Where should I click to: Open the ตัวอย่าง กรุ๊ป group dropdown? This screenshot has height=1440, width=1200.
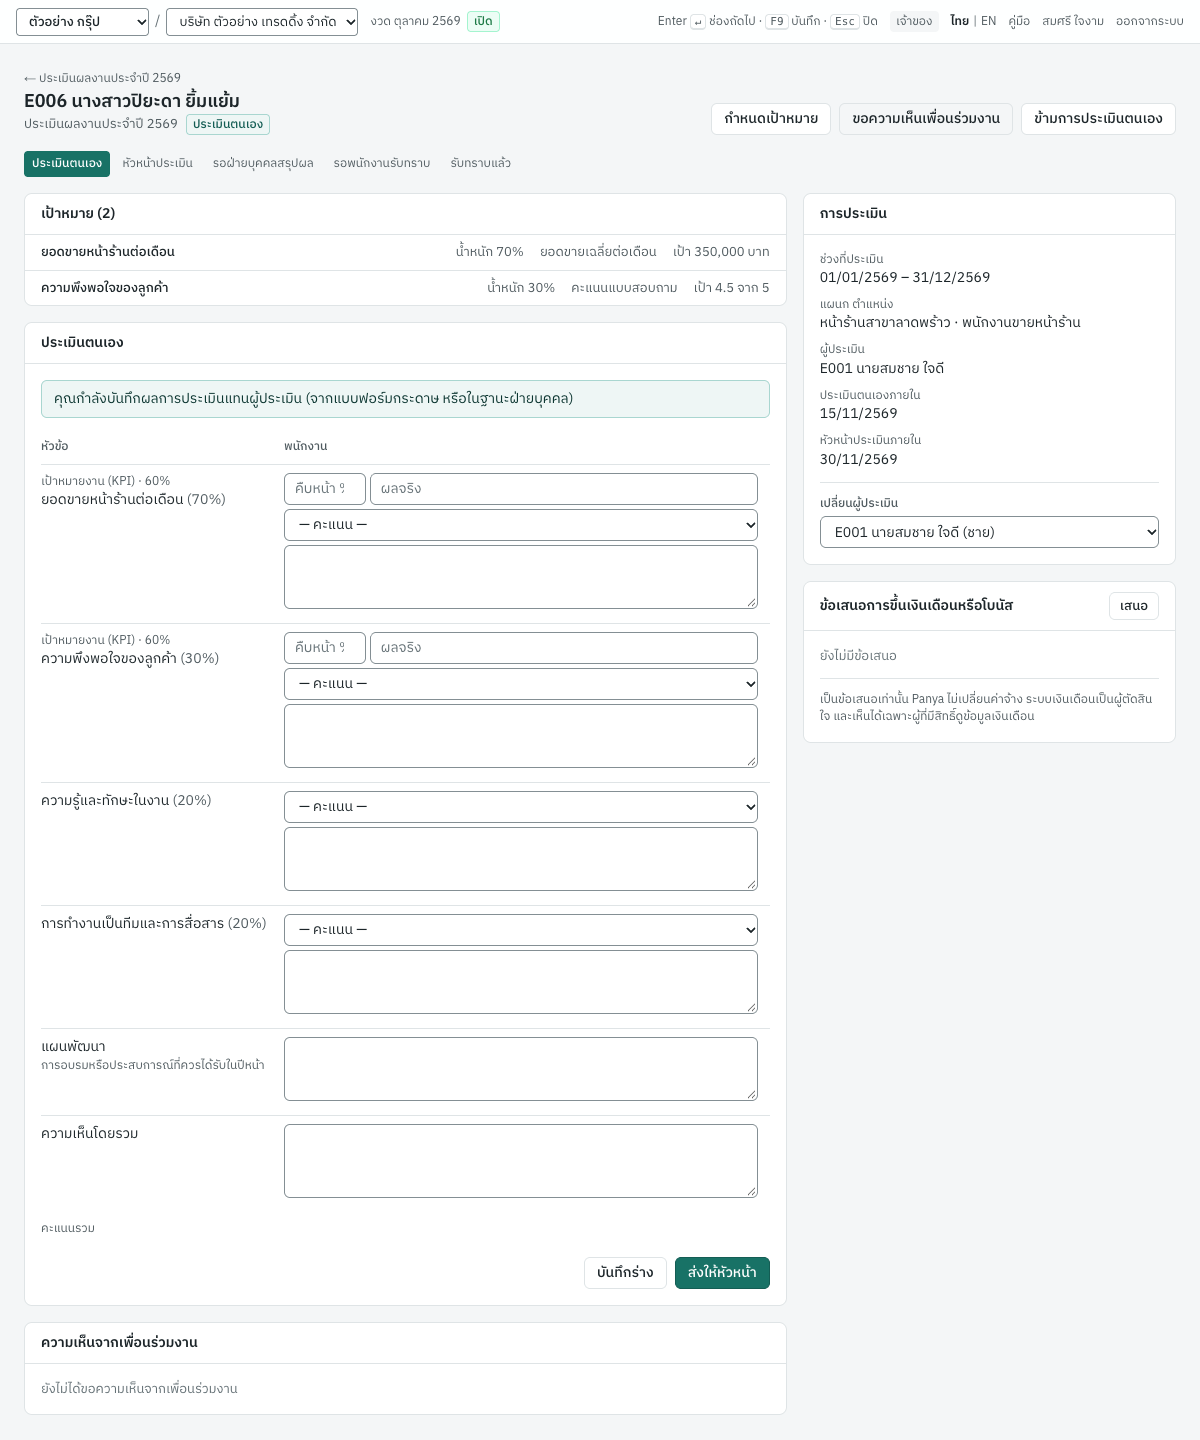coord(82,22)
